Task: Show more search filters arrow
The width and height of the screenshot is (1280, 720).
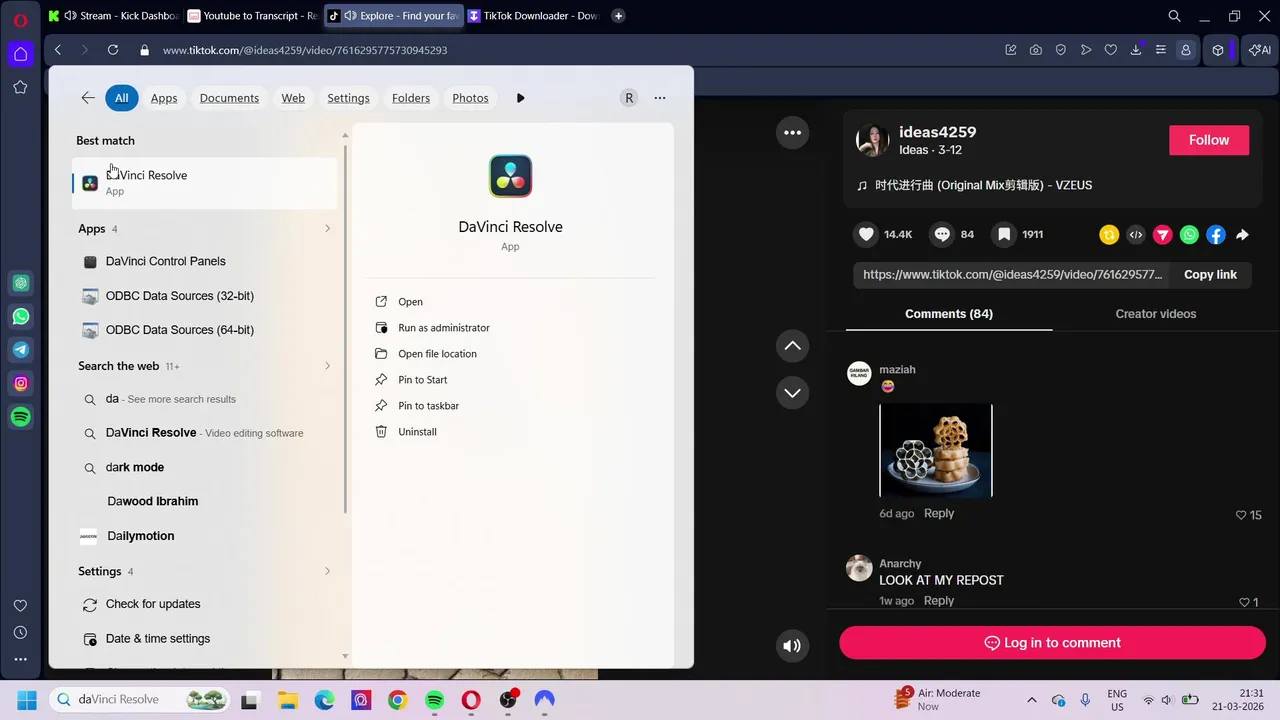Action: pos(520,98)
